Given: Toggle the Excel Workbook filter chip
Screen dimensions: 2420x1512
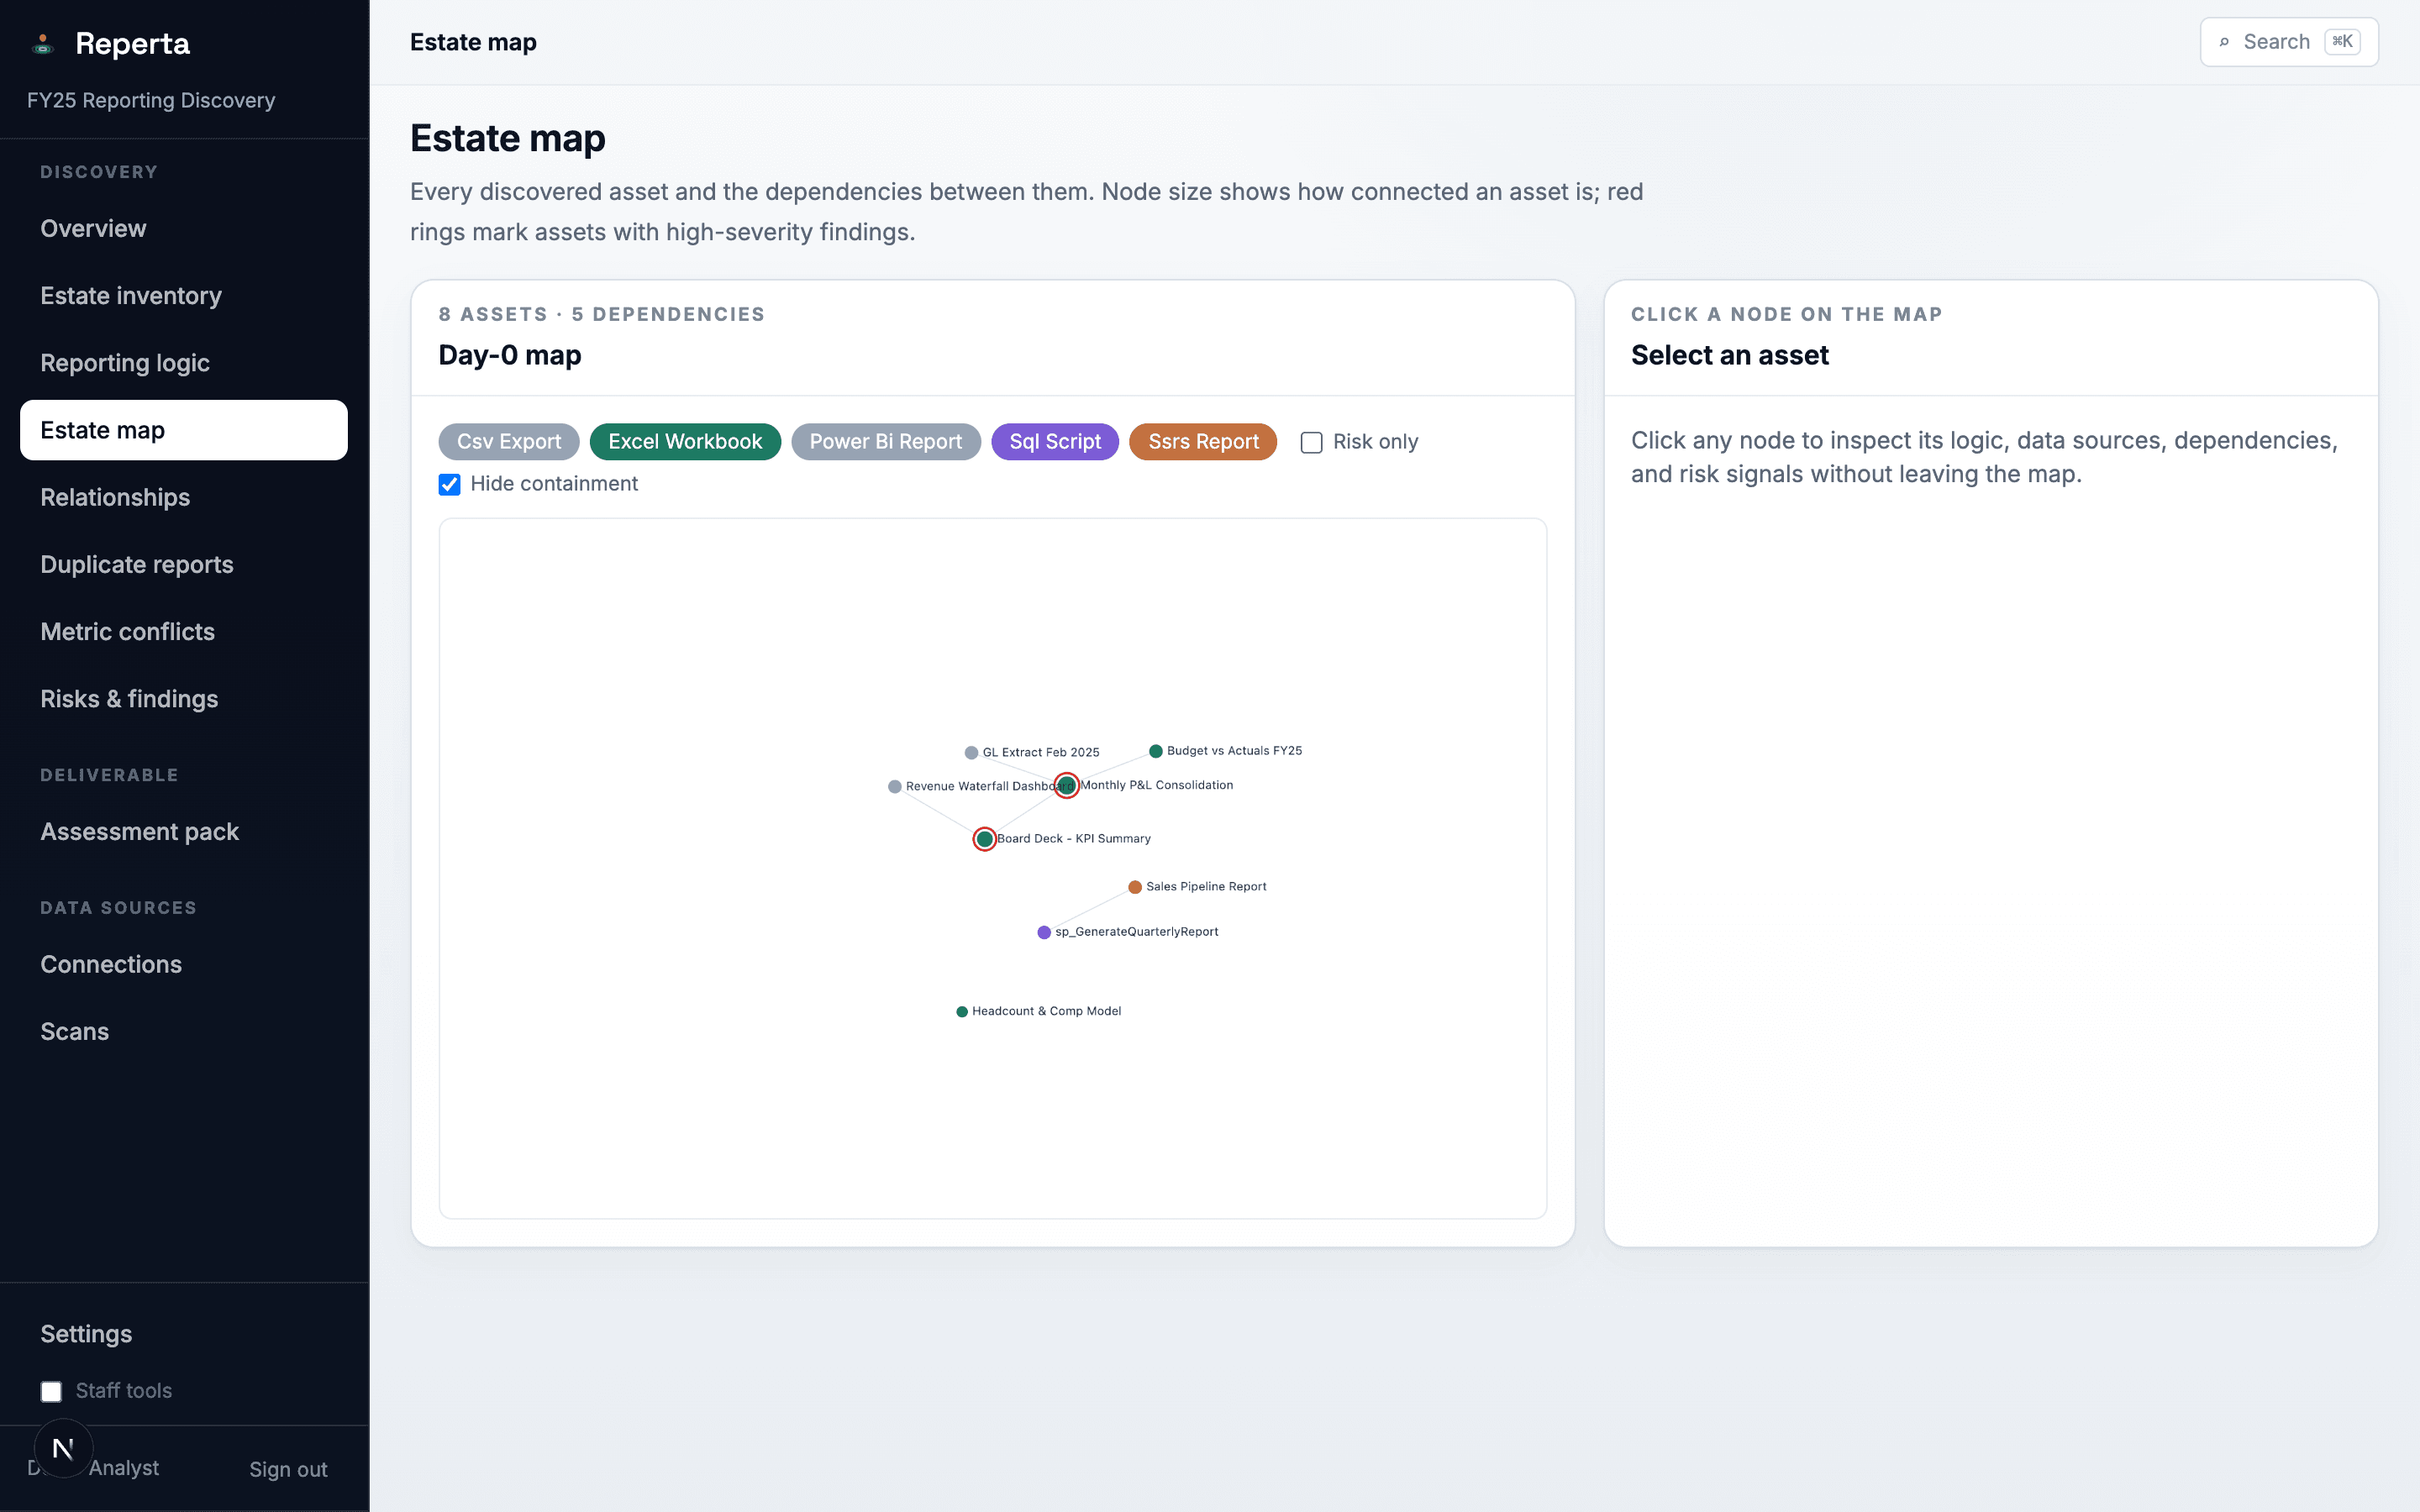Looking at the screenshot, I should pos(685,442).
